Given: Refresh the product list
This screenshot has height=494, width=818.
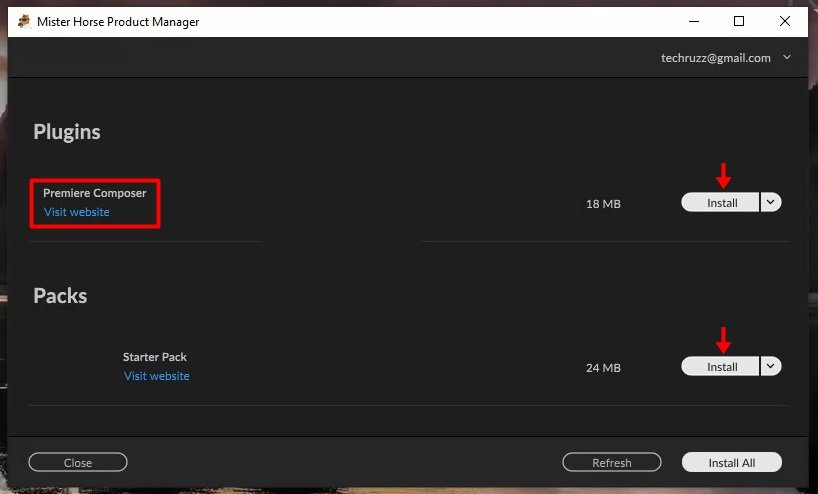Looking at the screenshot, I should coord(611,463).
